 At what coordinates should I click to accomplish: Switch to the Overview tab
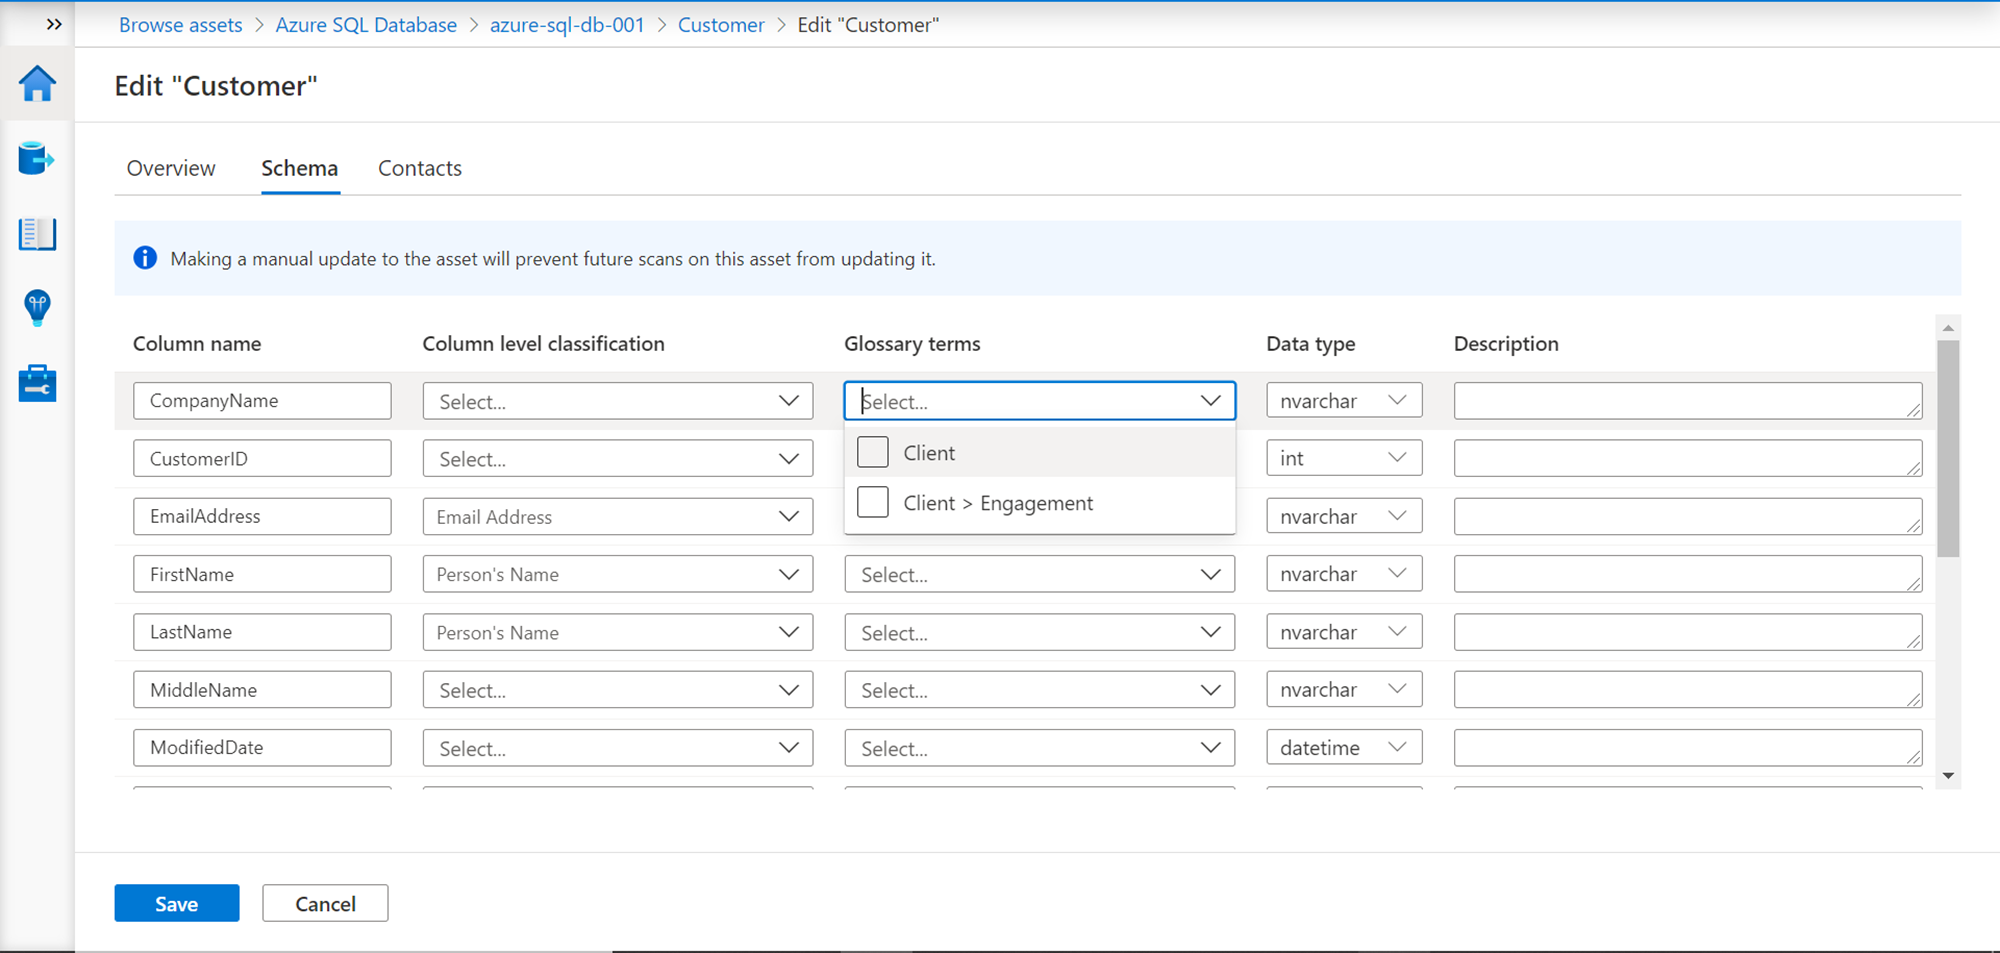171,168
